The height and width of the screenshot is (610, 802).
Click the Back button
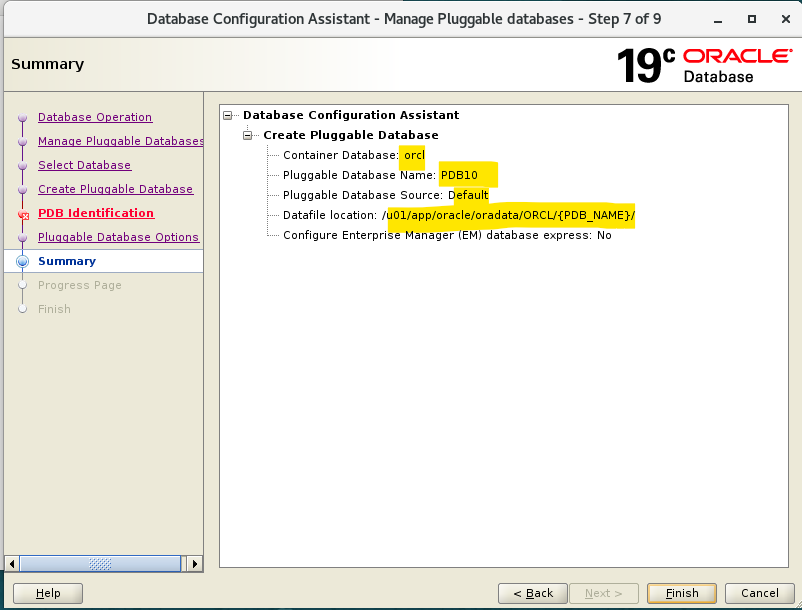pyautogui.click(x=533, y=593)
